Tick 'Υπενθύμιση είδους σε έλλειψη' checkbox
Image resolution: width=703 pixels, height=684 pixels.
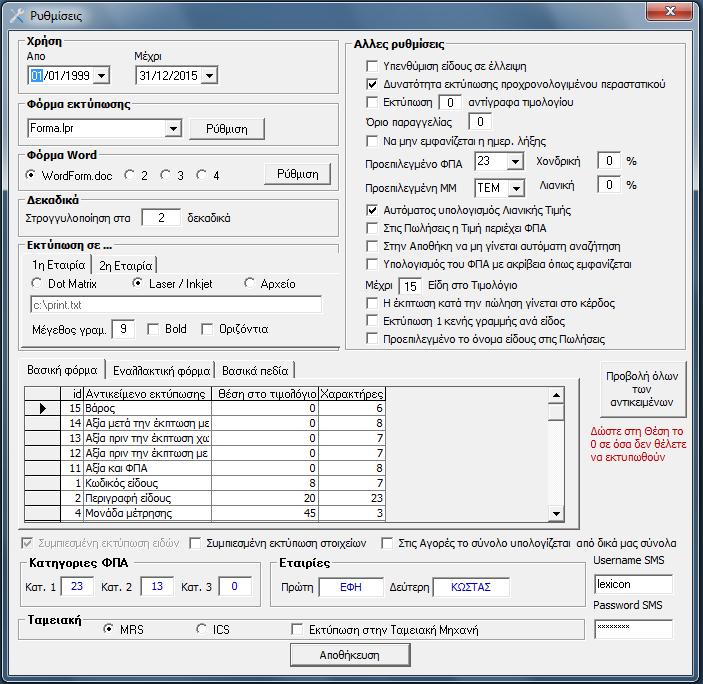click(372, 66)
